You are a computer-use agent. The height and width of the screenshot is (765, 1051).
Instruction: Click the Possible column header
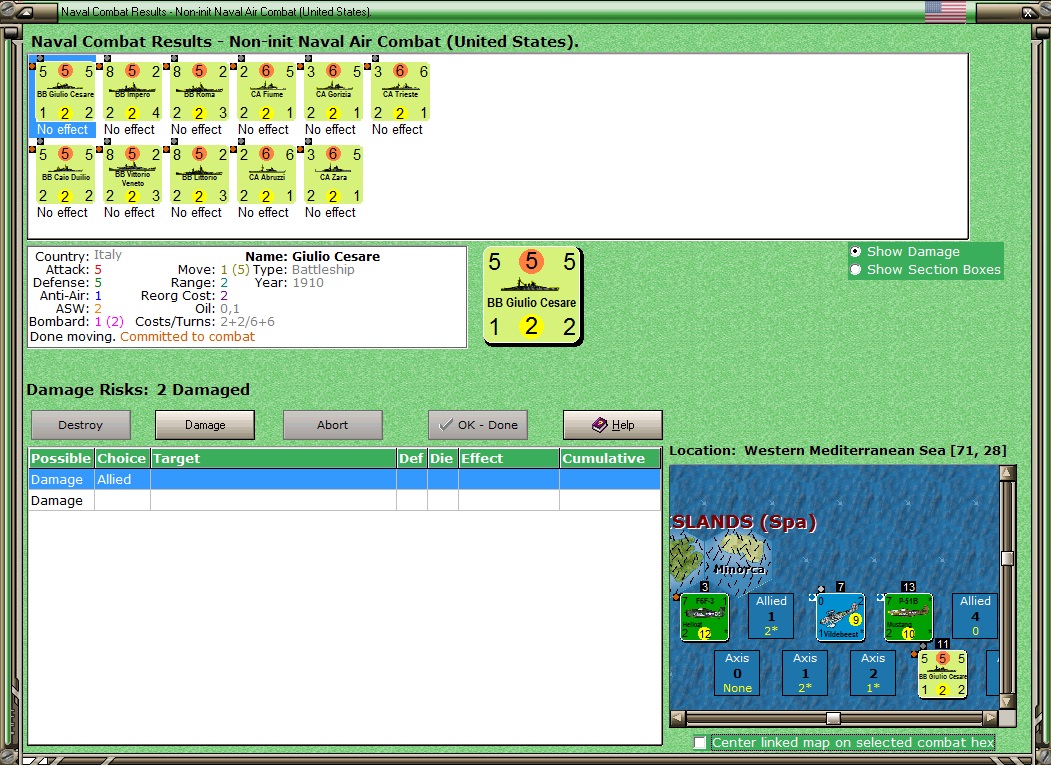click(x=61, y=459)
